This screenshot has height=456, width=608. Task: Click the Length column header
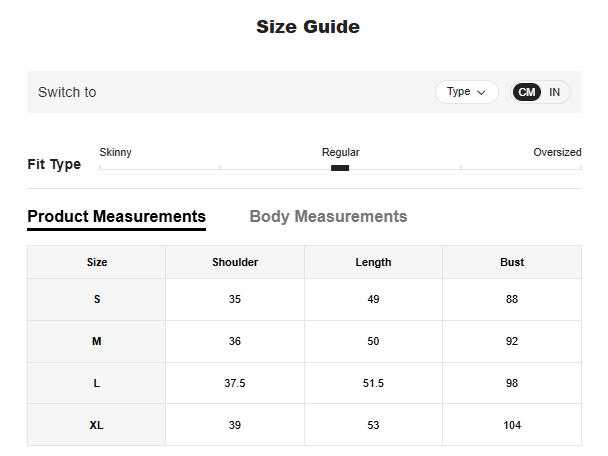[373, 262]
